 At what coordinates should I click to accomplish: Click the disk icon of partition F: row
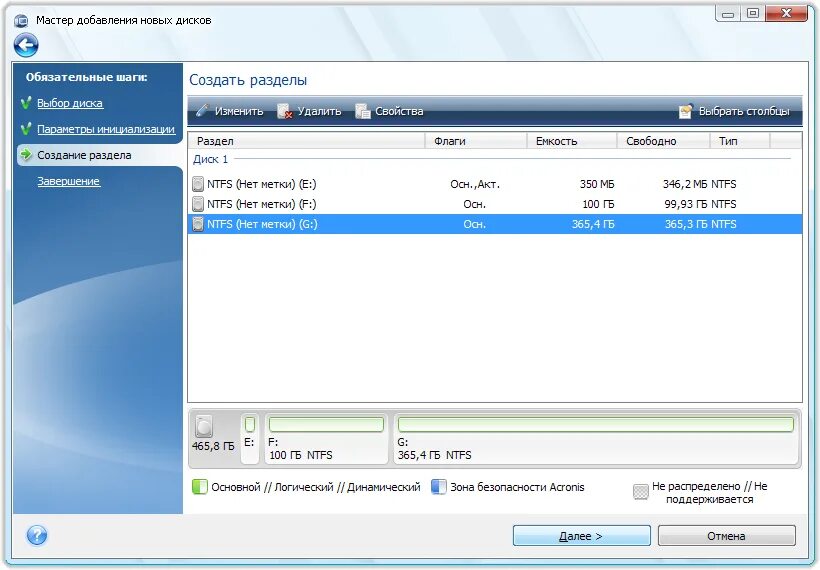pyautogui.click(x=198, y=203)
